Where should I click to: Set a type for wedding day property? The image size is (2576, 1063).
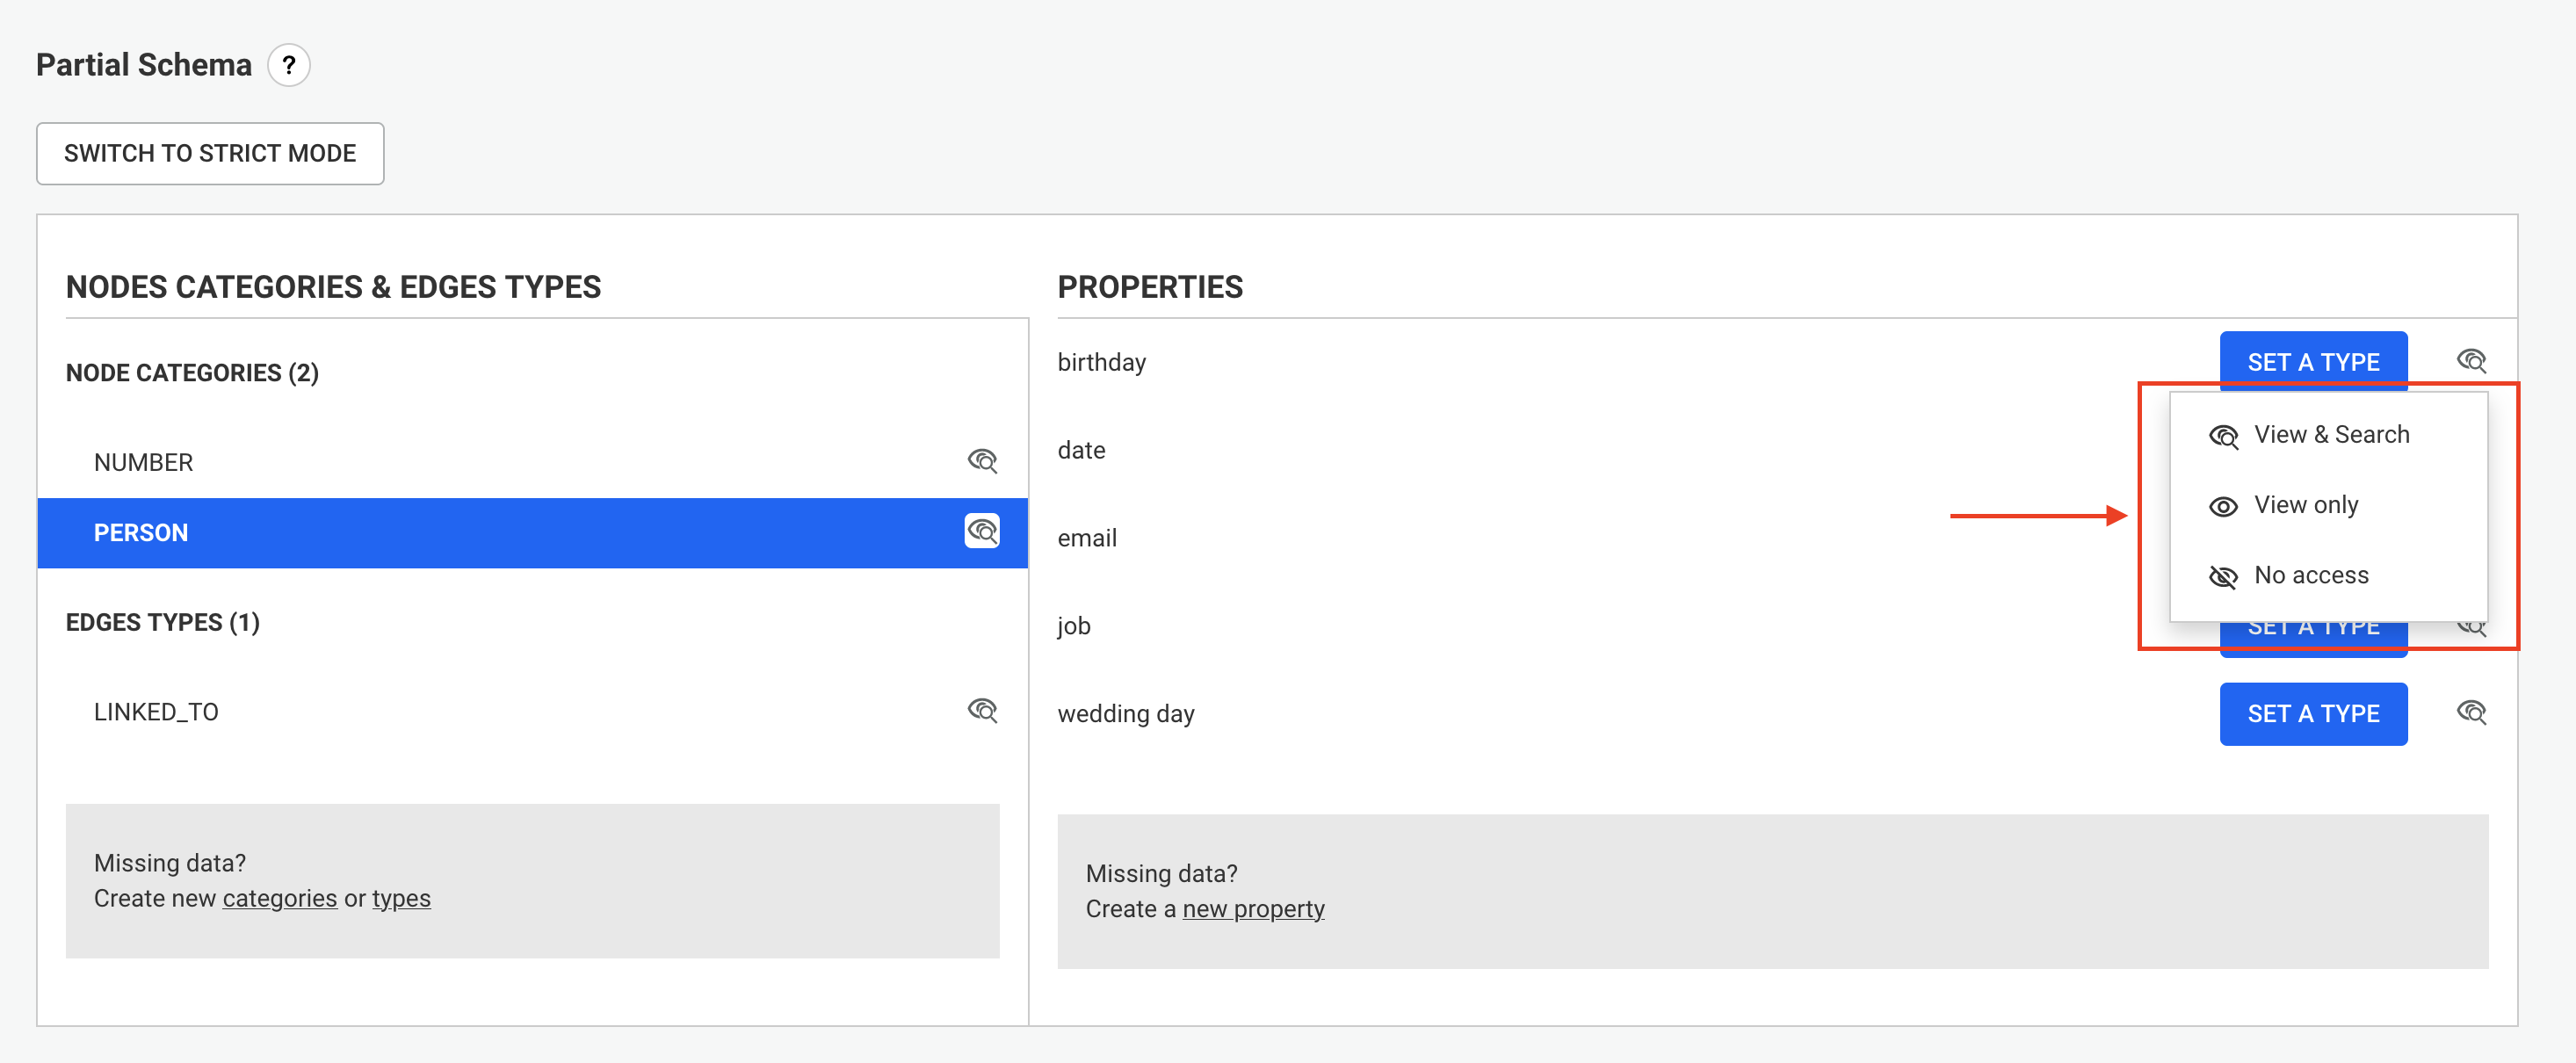2313,713
